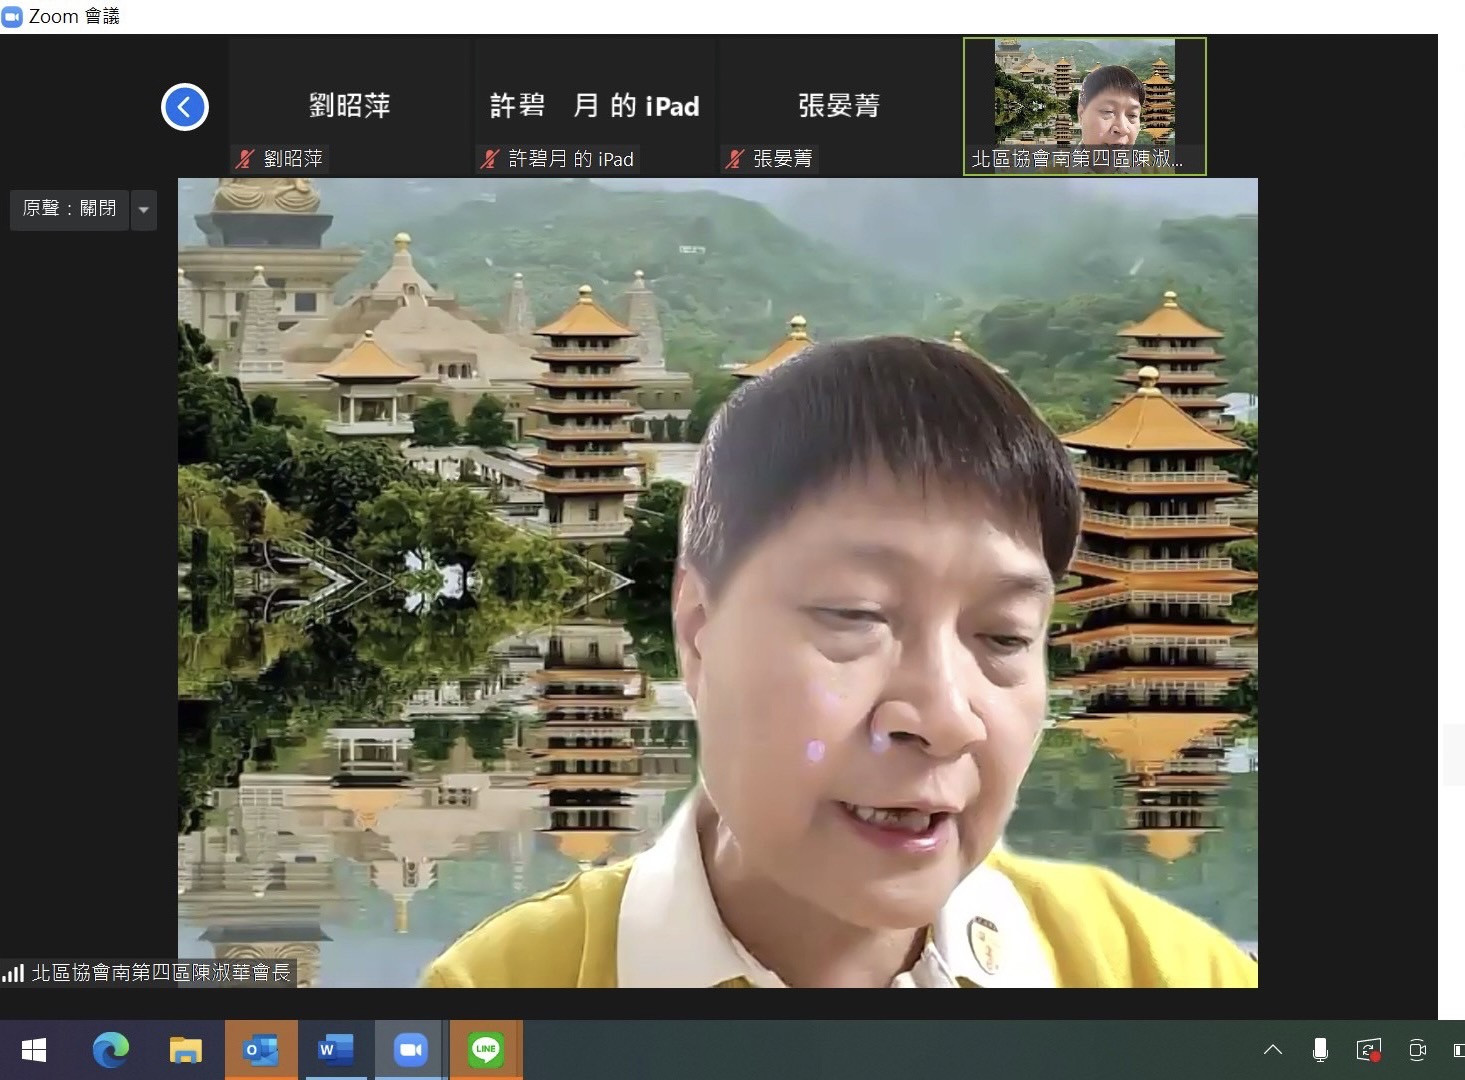Click the Zoom logo in title bar
Image resolution: width=1465 pixels, height=1080 pixels.
pos(12,16)
